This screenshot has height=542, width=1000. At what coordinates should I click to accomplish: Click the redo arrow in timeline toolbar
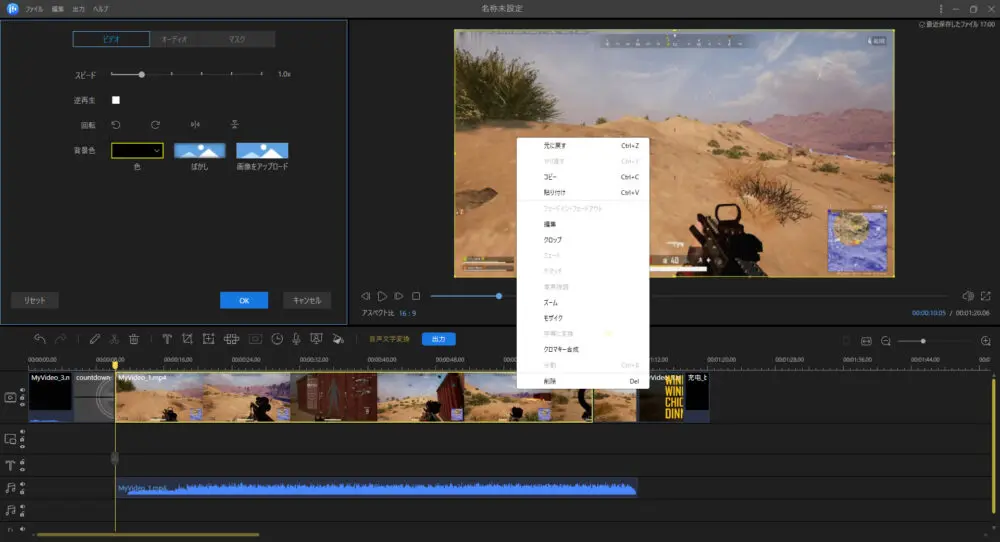point(61,339)
